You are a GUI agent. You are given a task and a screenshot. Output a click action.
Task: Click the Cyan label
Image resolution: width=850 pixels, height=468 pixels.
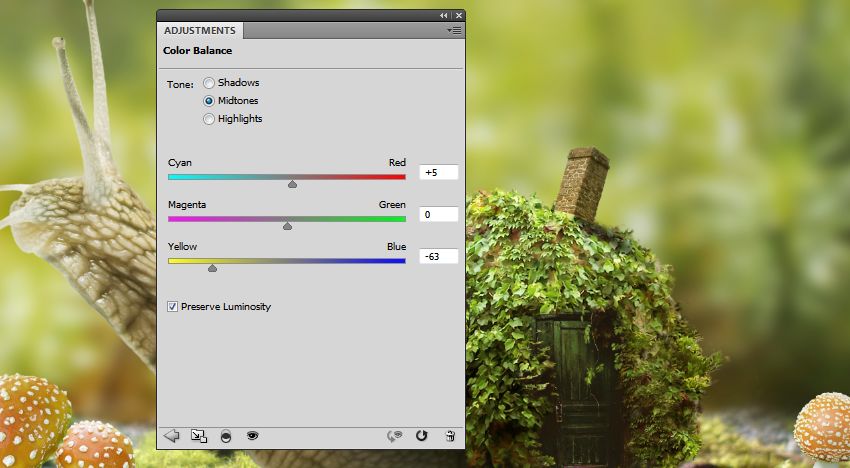[179, 163]
